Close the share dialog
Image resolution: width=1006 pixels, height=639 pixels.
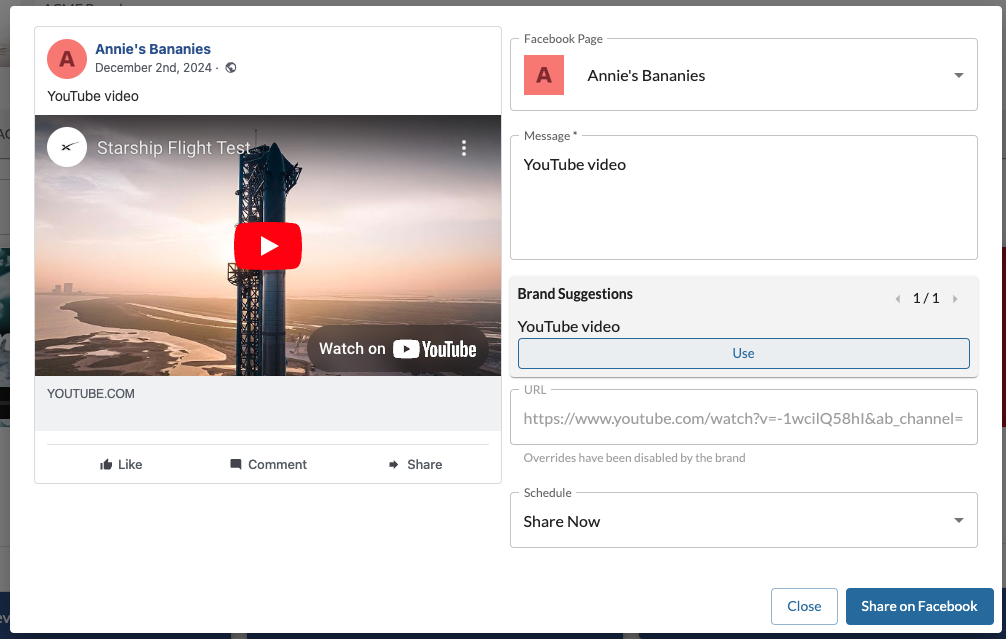click(x=804, y=606)
